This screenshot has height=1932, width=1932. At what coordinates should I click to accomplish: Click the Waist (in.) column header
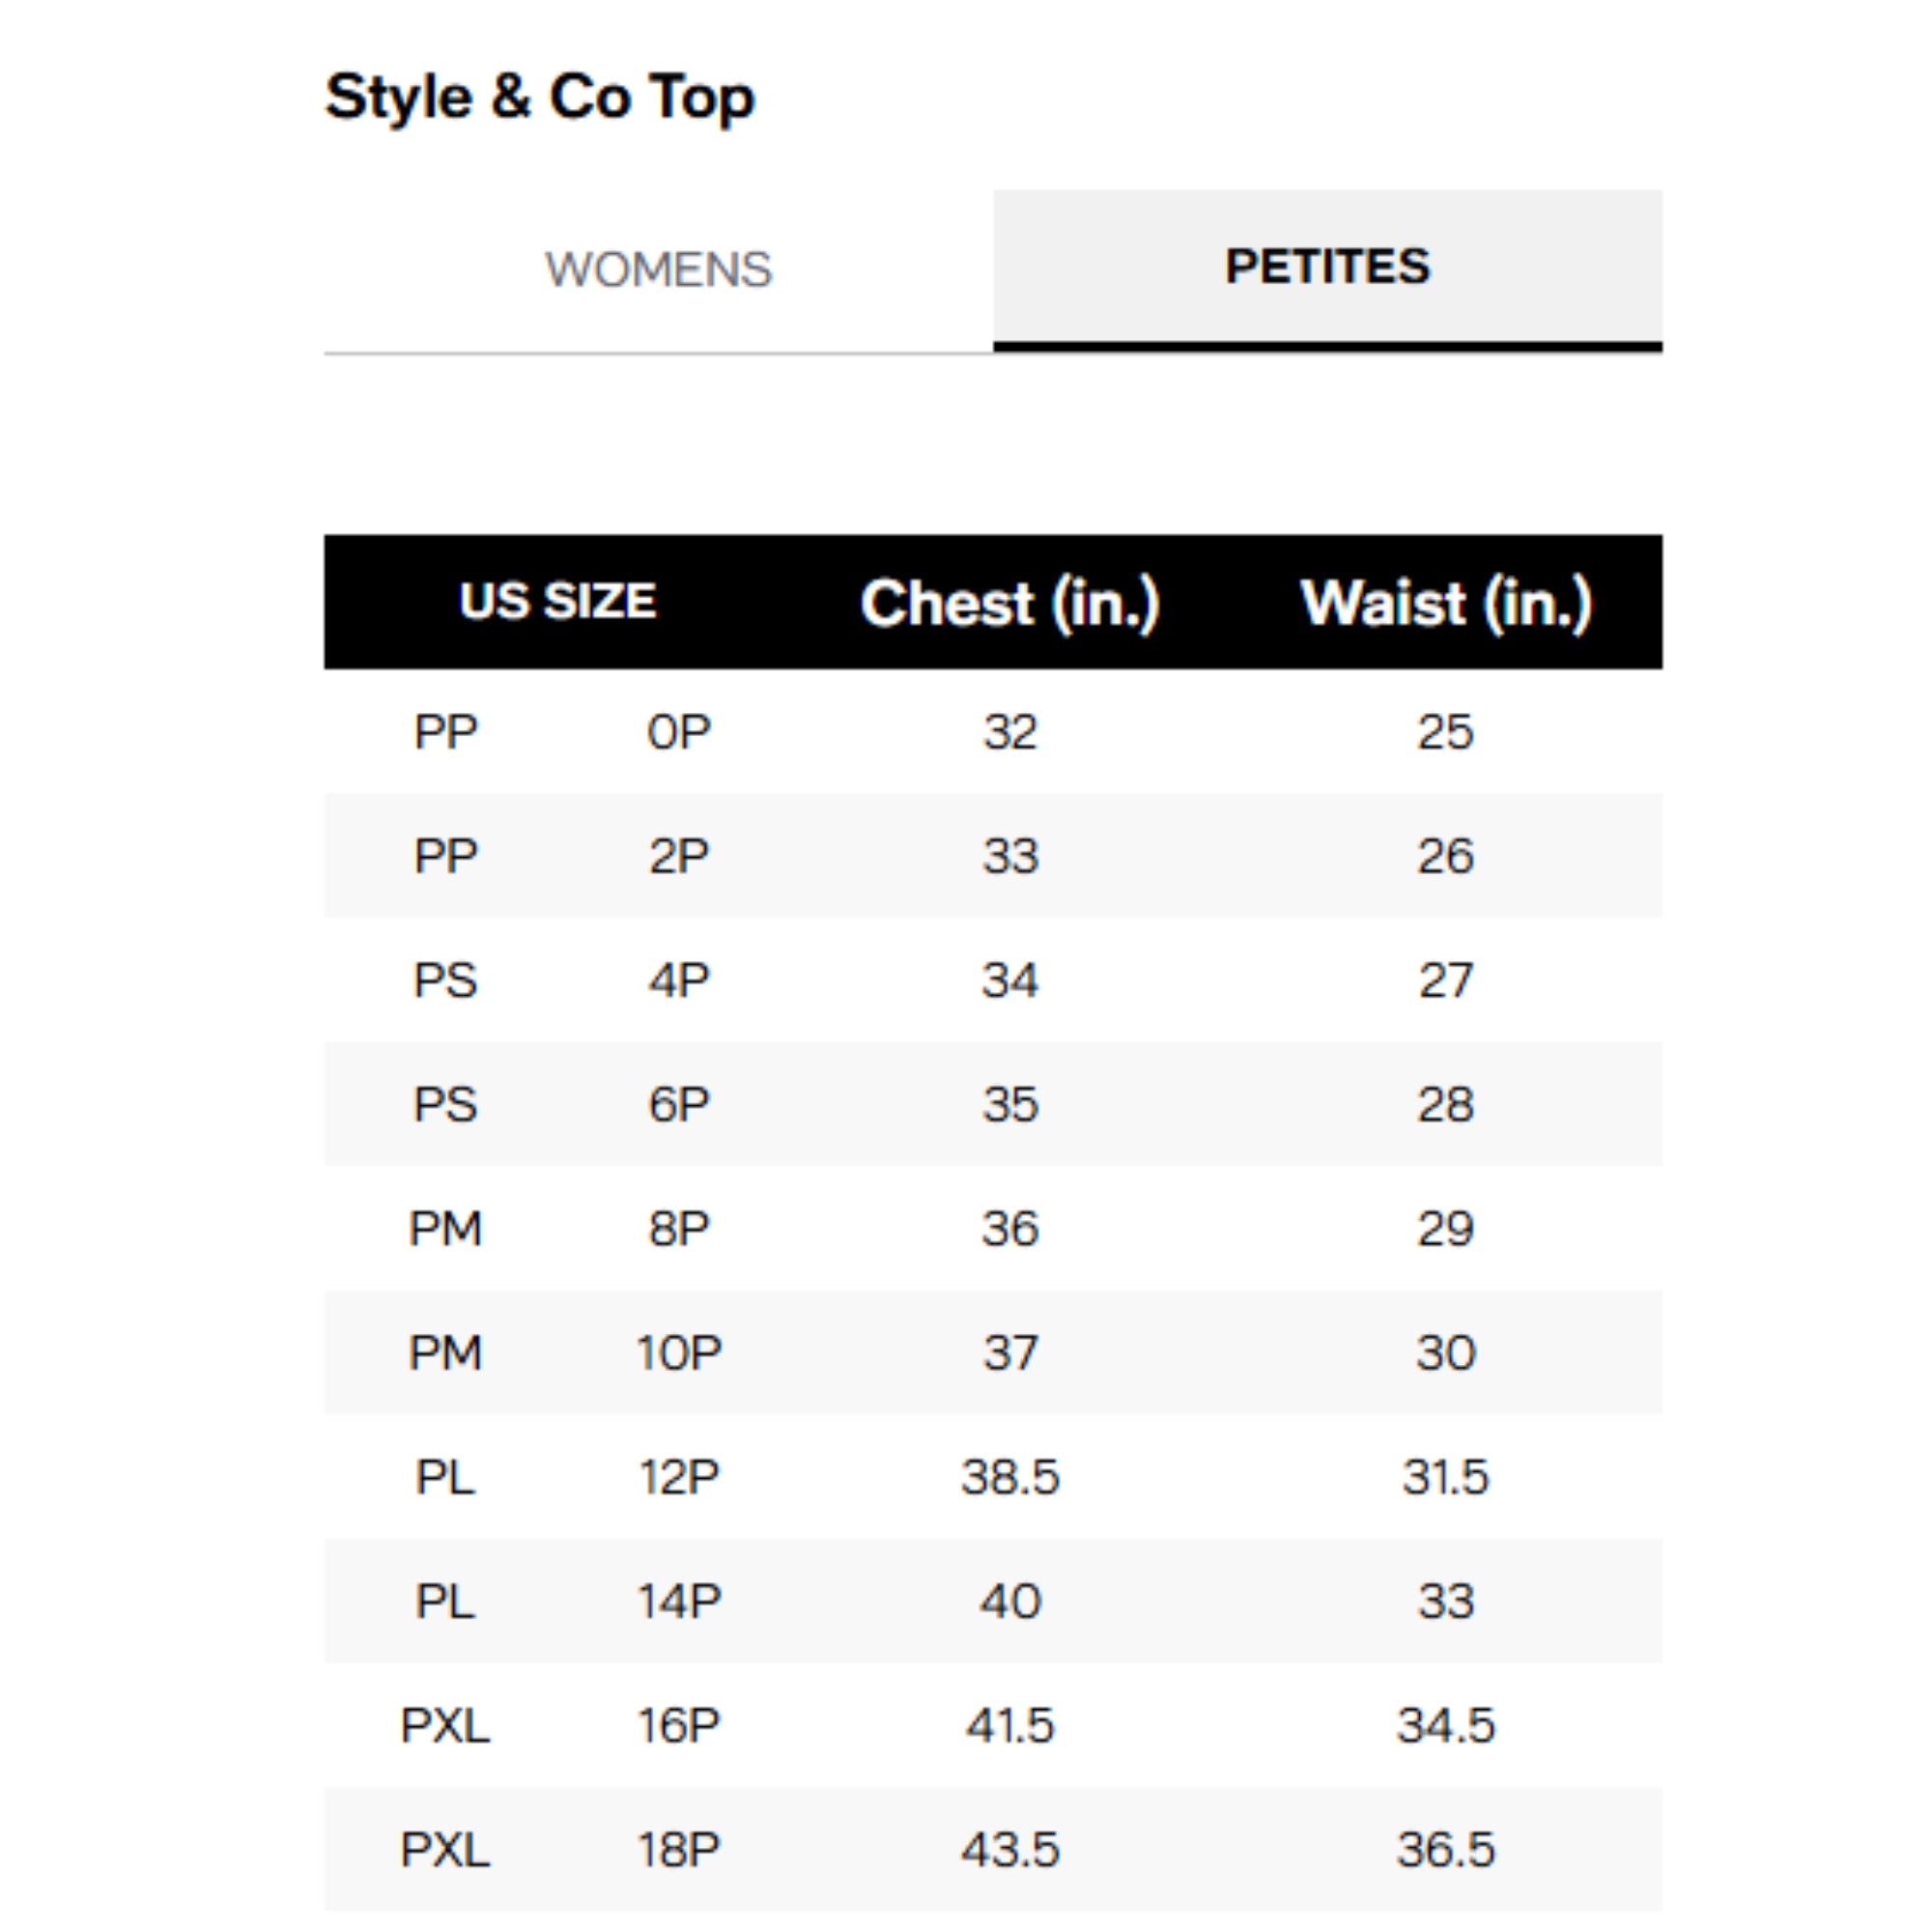pyautogui.click(x=1445, y=603)
